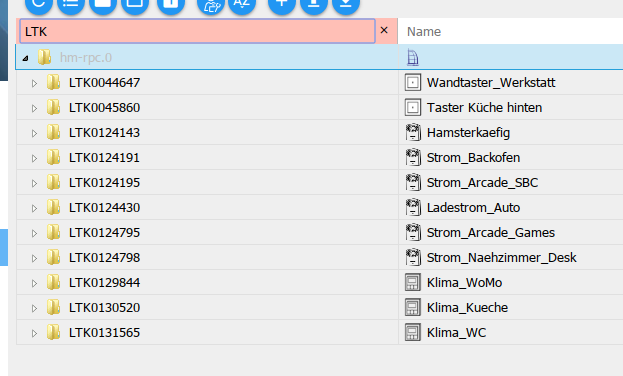Expand the LTK0124191 node

34,158
